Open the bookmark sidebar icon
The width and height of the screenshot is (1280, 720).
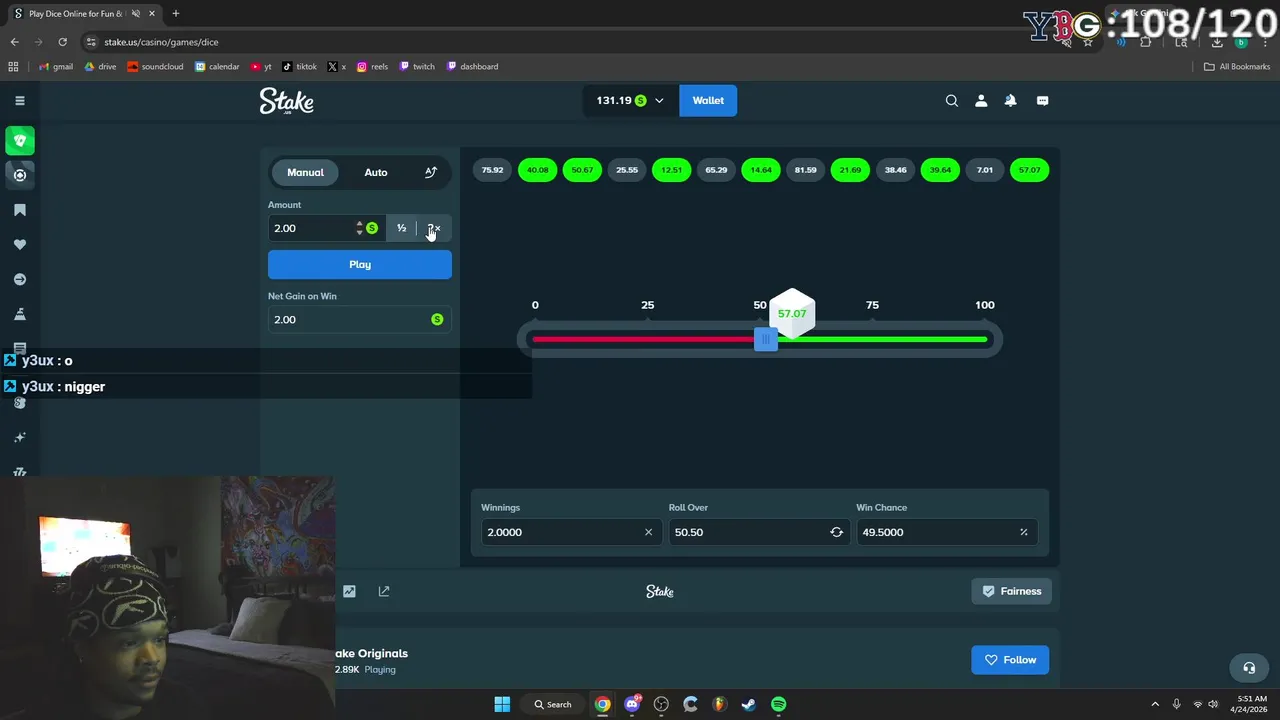(20, 210)
